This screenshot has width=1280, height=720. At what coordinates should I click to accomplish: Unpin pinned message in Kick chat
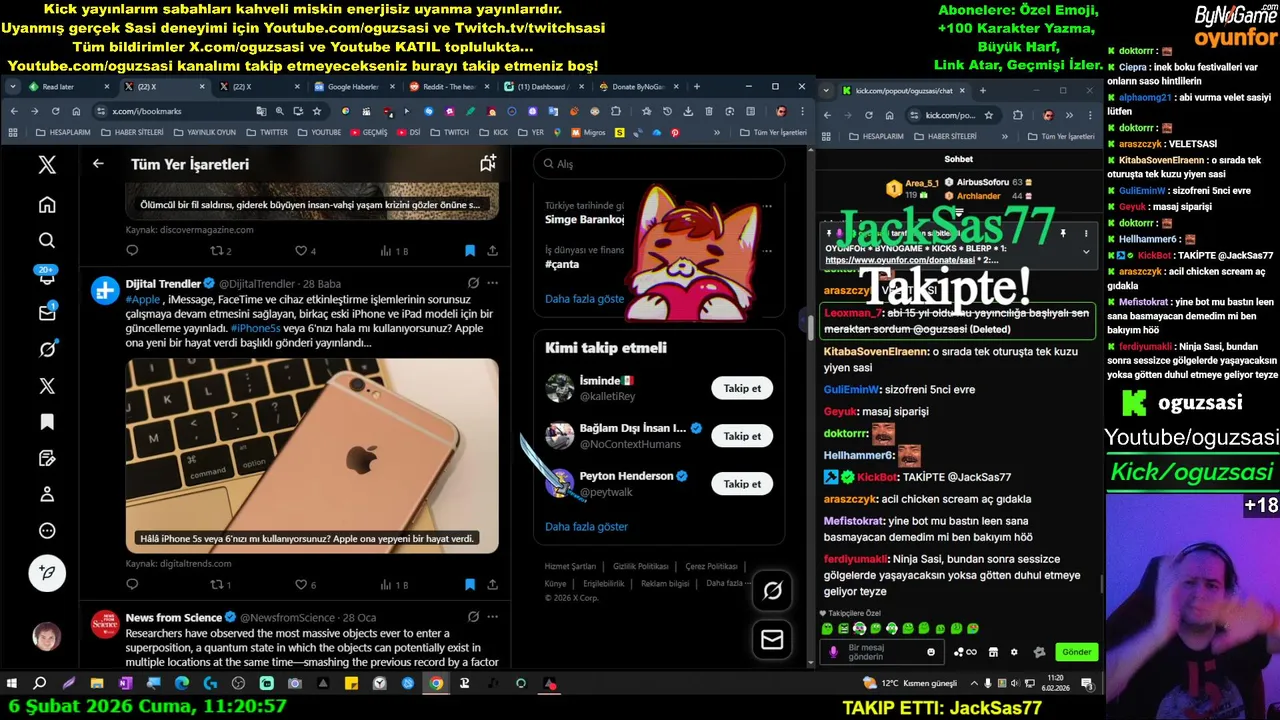coord(1063,234)
